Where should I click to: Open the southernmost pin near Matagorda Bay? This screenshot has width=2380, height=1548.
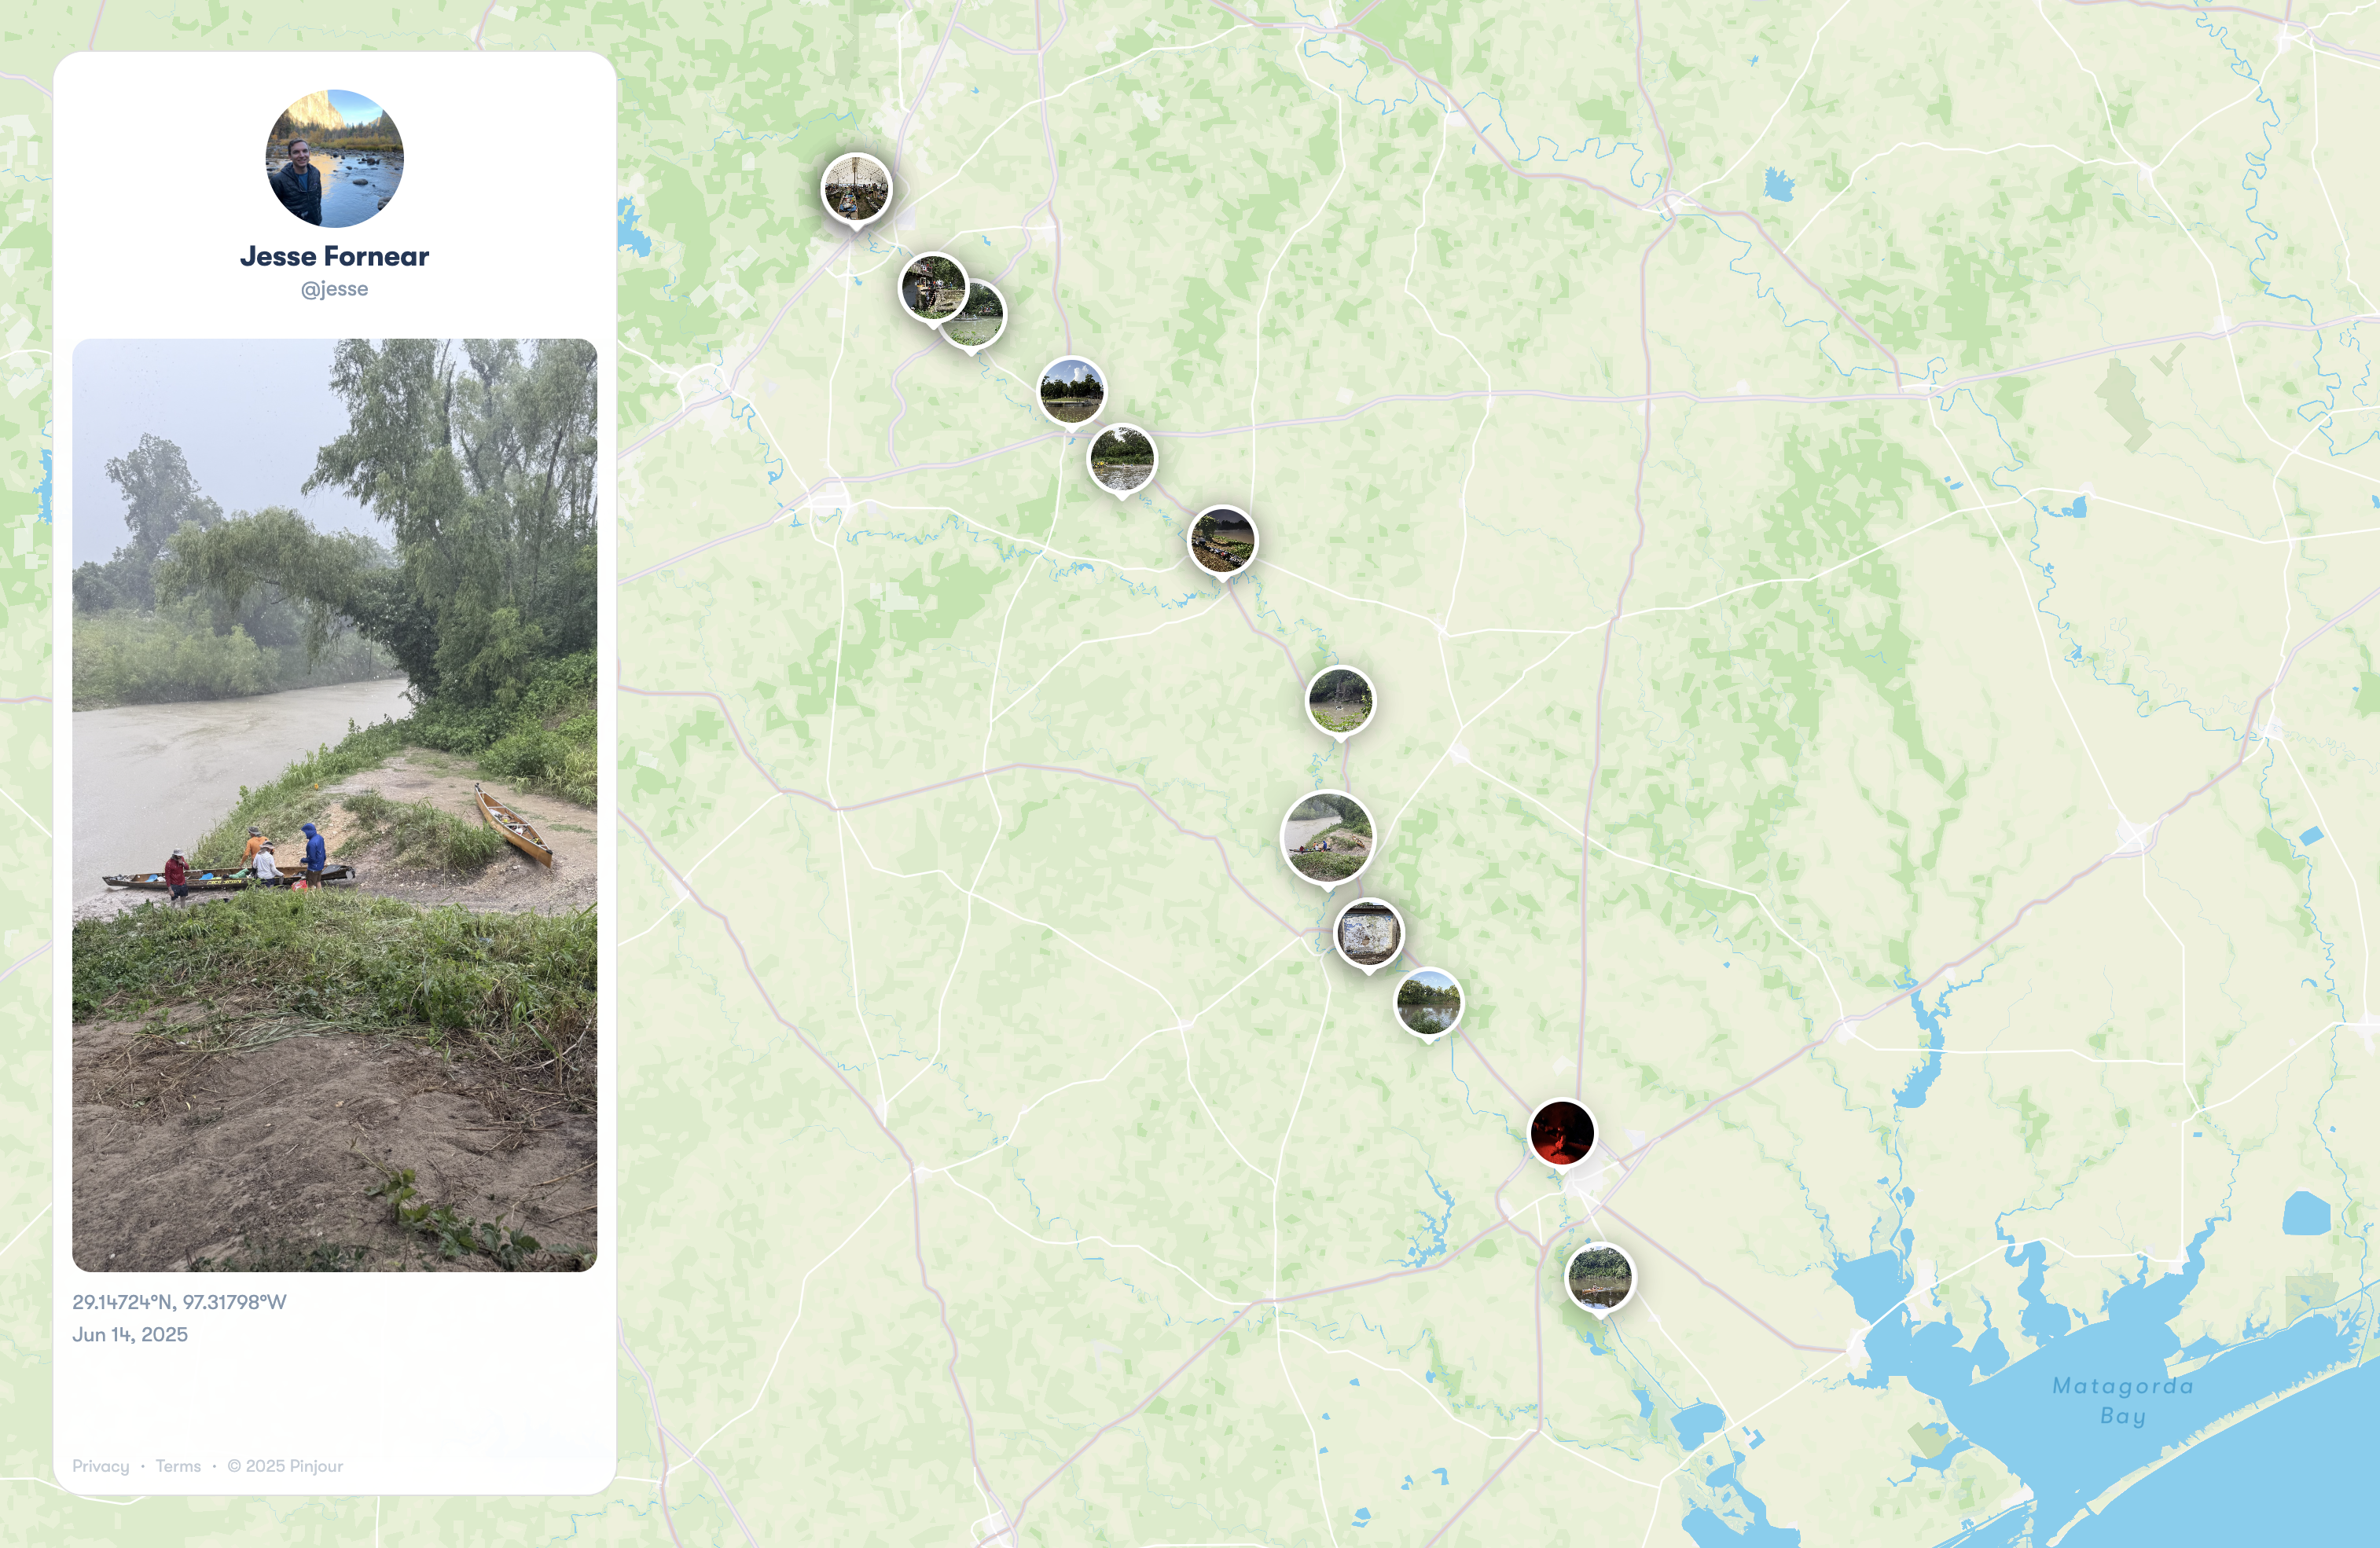(x=1600, y=1277)
